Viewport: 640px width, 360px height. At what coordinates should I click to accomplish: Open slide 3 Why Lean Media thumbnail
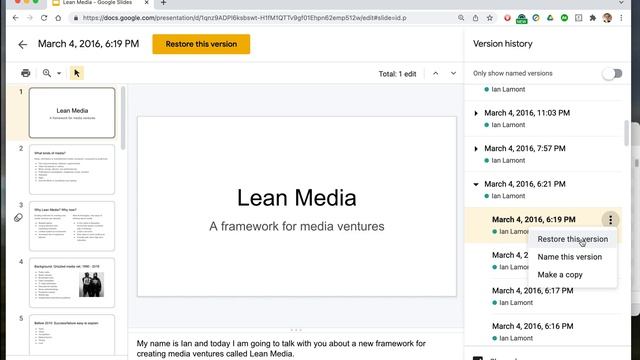click(72, 226)
